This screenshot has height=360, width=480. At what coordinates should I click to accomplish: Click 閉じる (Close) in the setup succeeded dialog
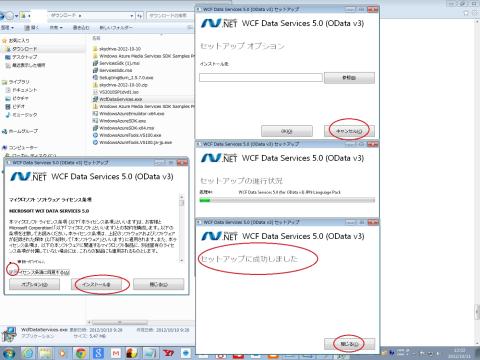(x=349, y=344)
